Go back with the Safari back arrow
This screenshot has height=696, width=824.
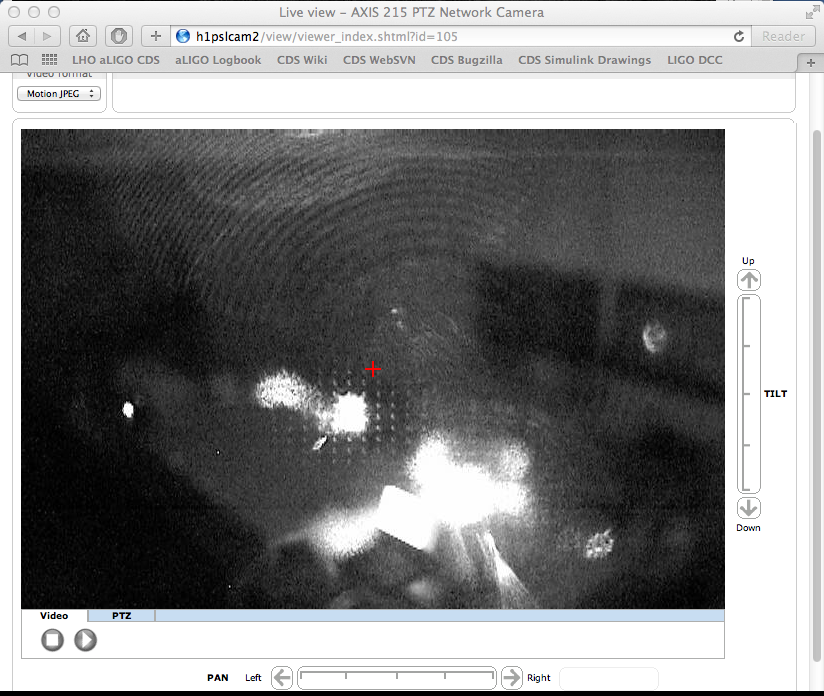click(x=22, y=36)
